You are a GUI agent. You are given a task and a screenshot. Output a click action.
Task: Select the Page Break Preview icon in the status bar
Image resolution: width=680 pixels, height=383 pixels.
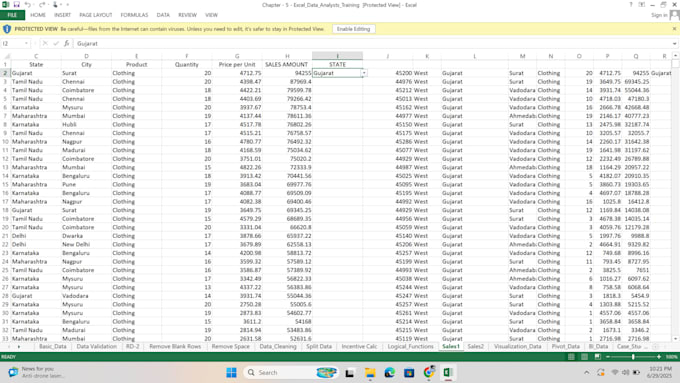[x=598, y=357]
